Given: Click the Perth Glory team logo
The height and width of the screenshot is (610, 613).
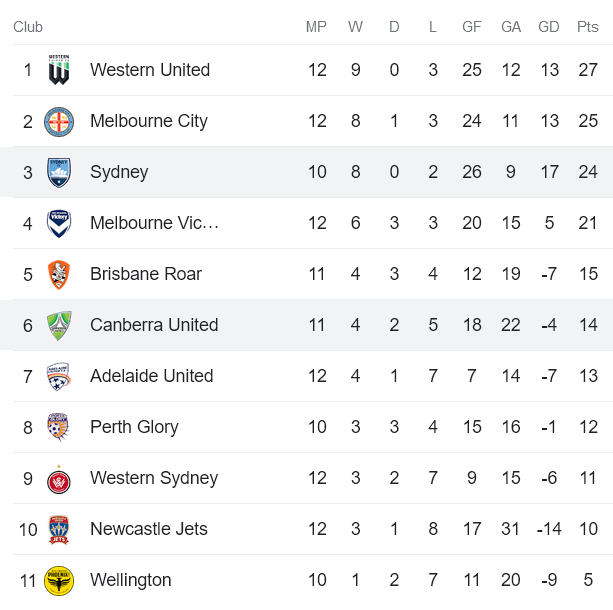Looking at the screenshot, I should pos(59,427).
